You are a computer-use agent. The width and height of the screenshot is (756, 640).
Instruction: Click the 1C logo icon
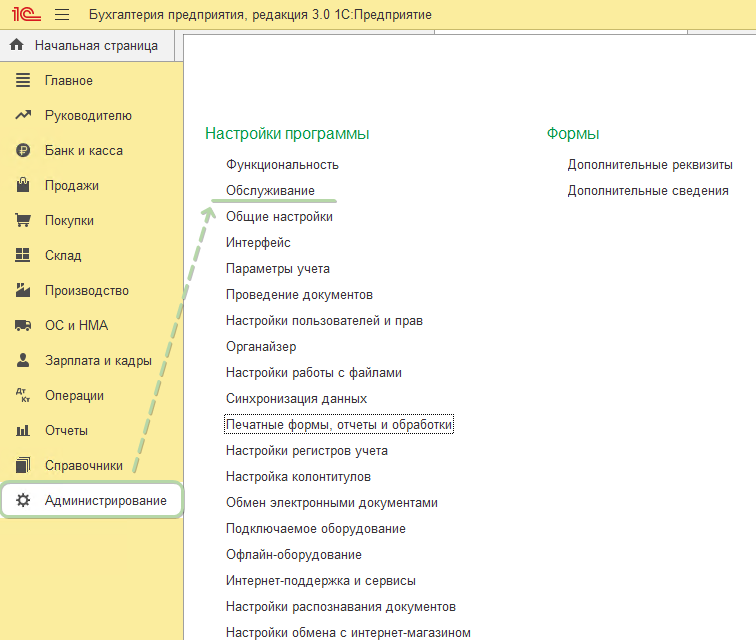tap(26, 14)
